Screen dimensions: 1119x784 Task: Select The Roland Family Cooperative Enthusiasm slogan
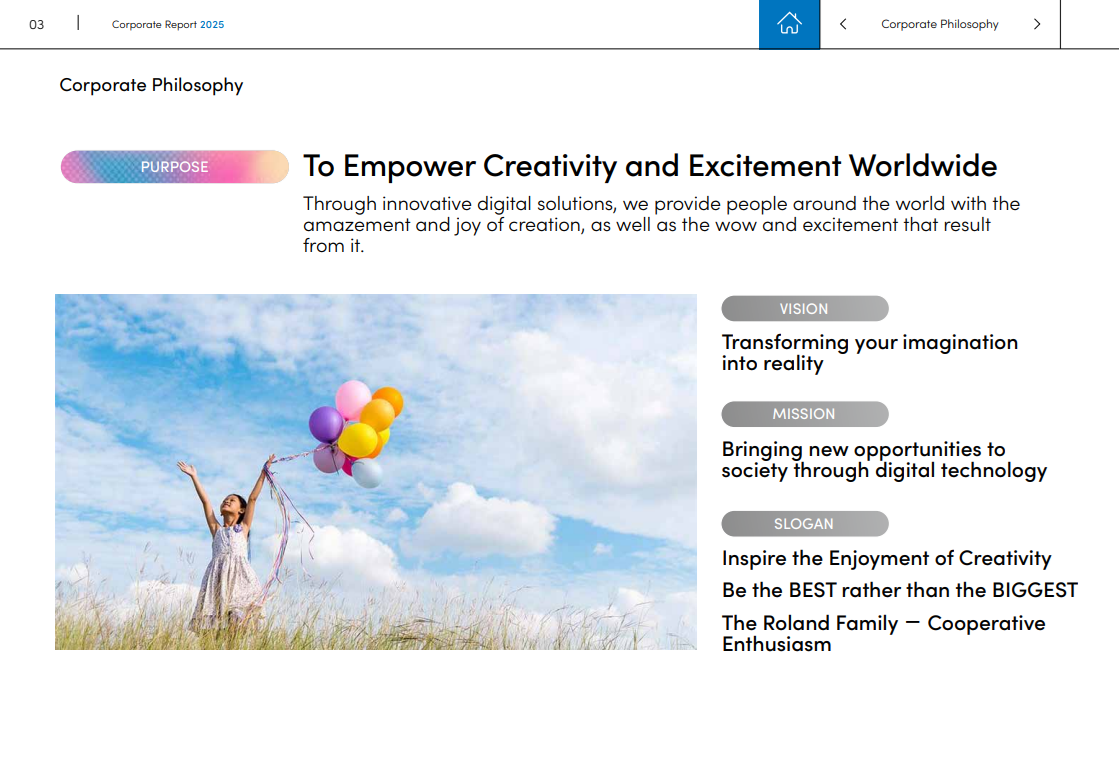pos(883,633)
